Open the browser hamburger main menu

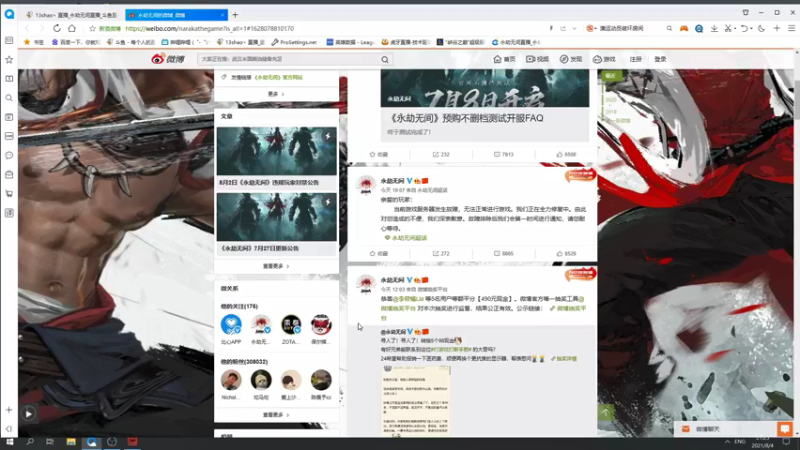(x=791, y=29)
